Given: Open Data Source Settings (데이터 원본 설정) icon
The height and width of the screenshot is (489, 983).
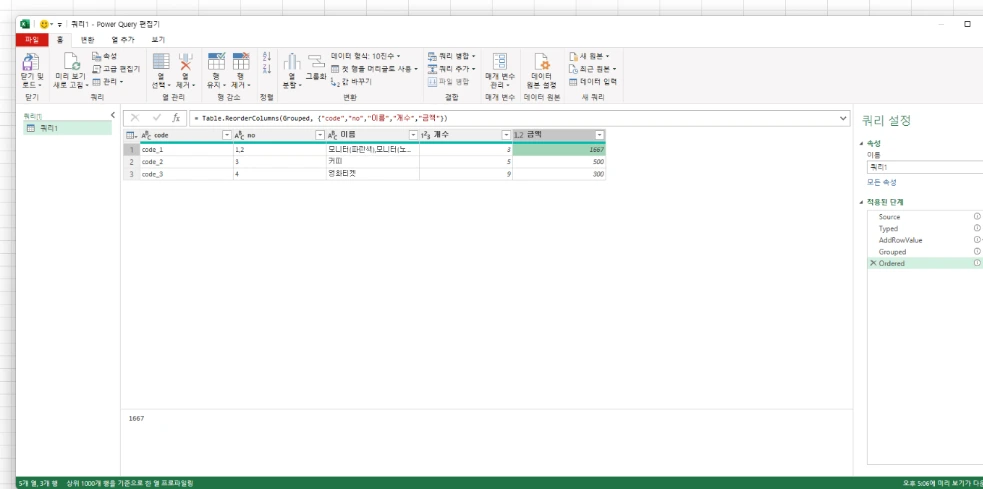Looking at the screenshot, I should coord(541,61).
